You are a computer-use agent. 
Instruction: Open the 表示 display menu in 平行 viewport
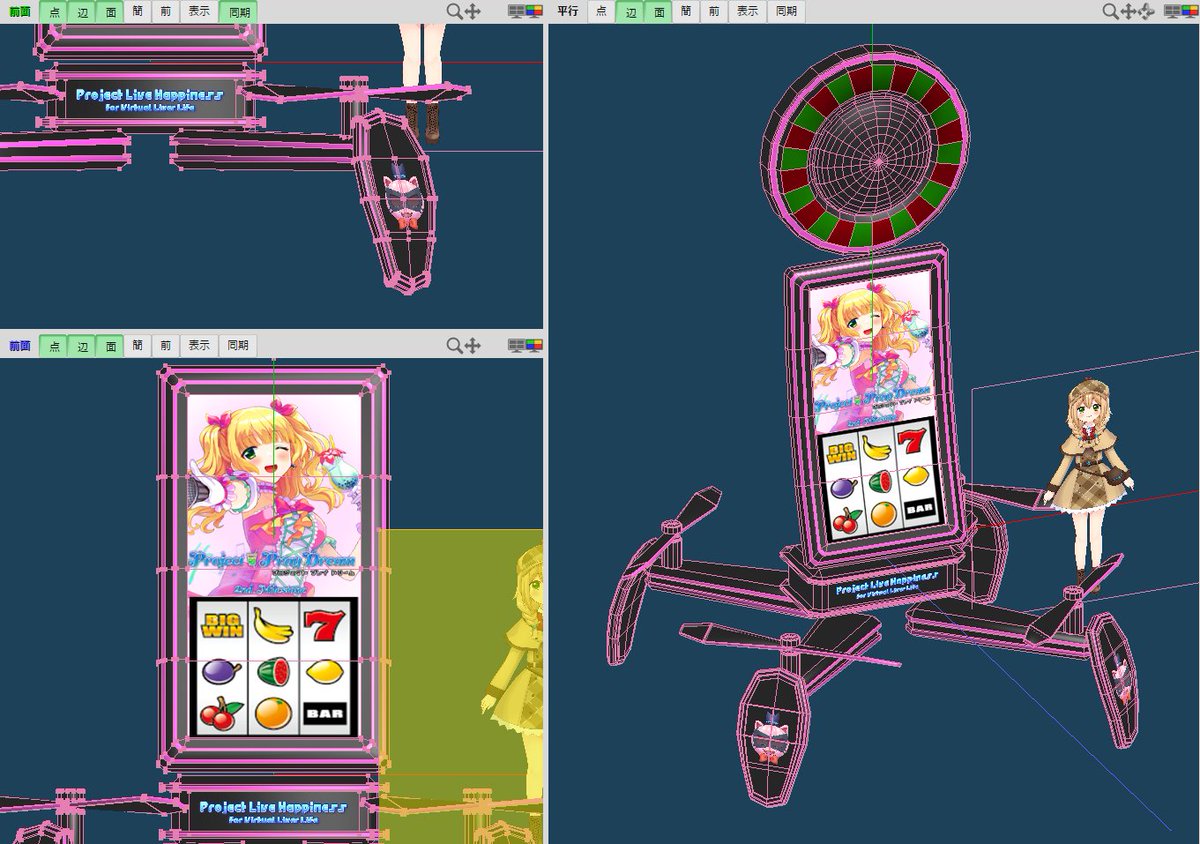[x=747, y=12]
